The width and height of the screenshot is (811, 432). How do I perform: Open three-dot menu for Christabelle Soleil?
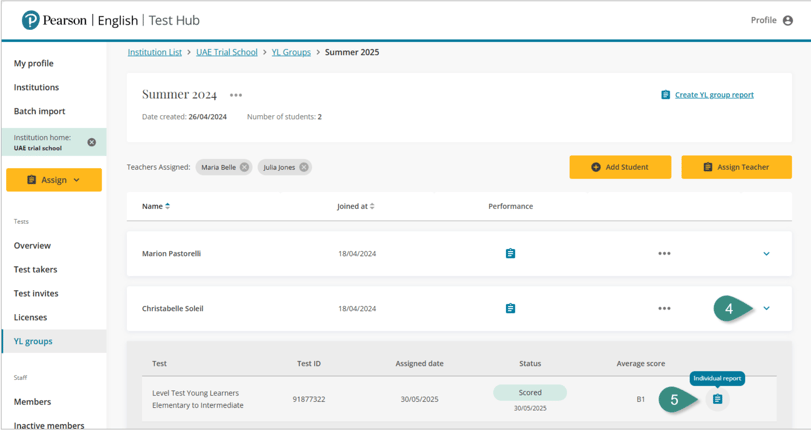tap(664, 309)
